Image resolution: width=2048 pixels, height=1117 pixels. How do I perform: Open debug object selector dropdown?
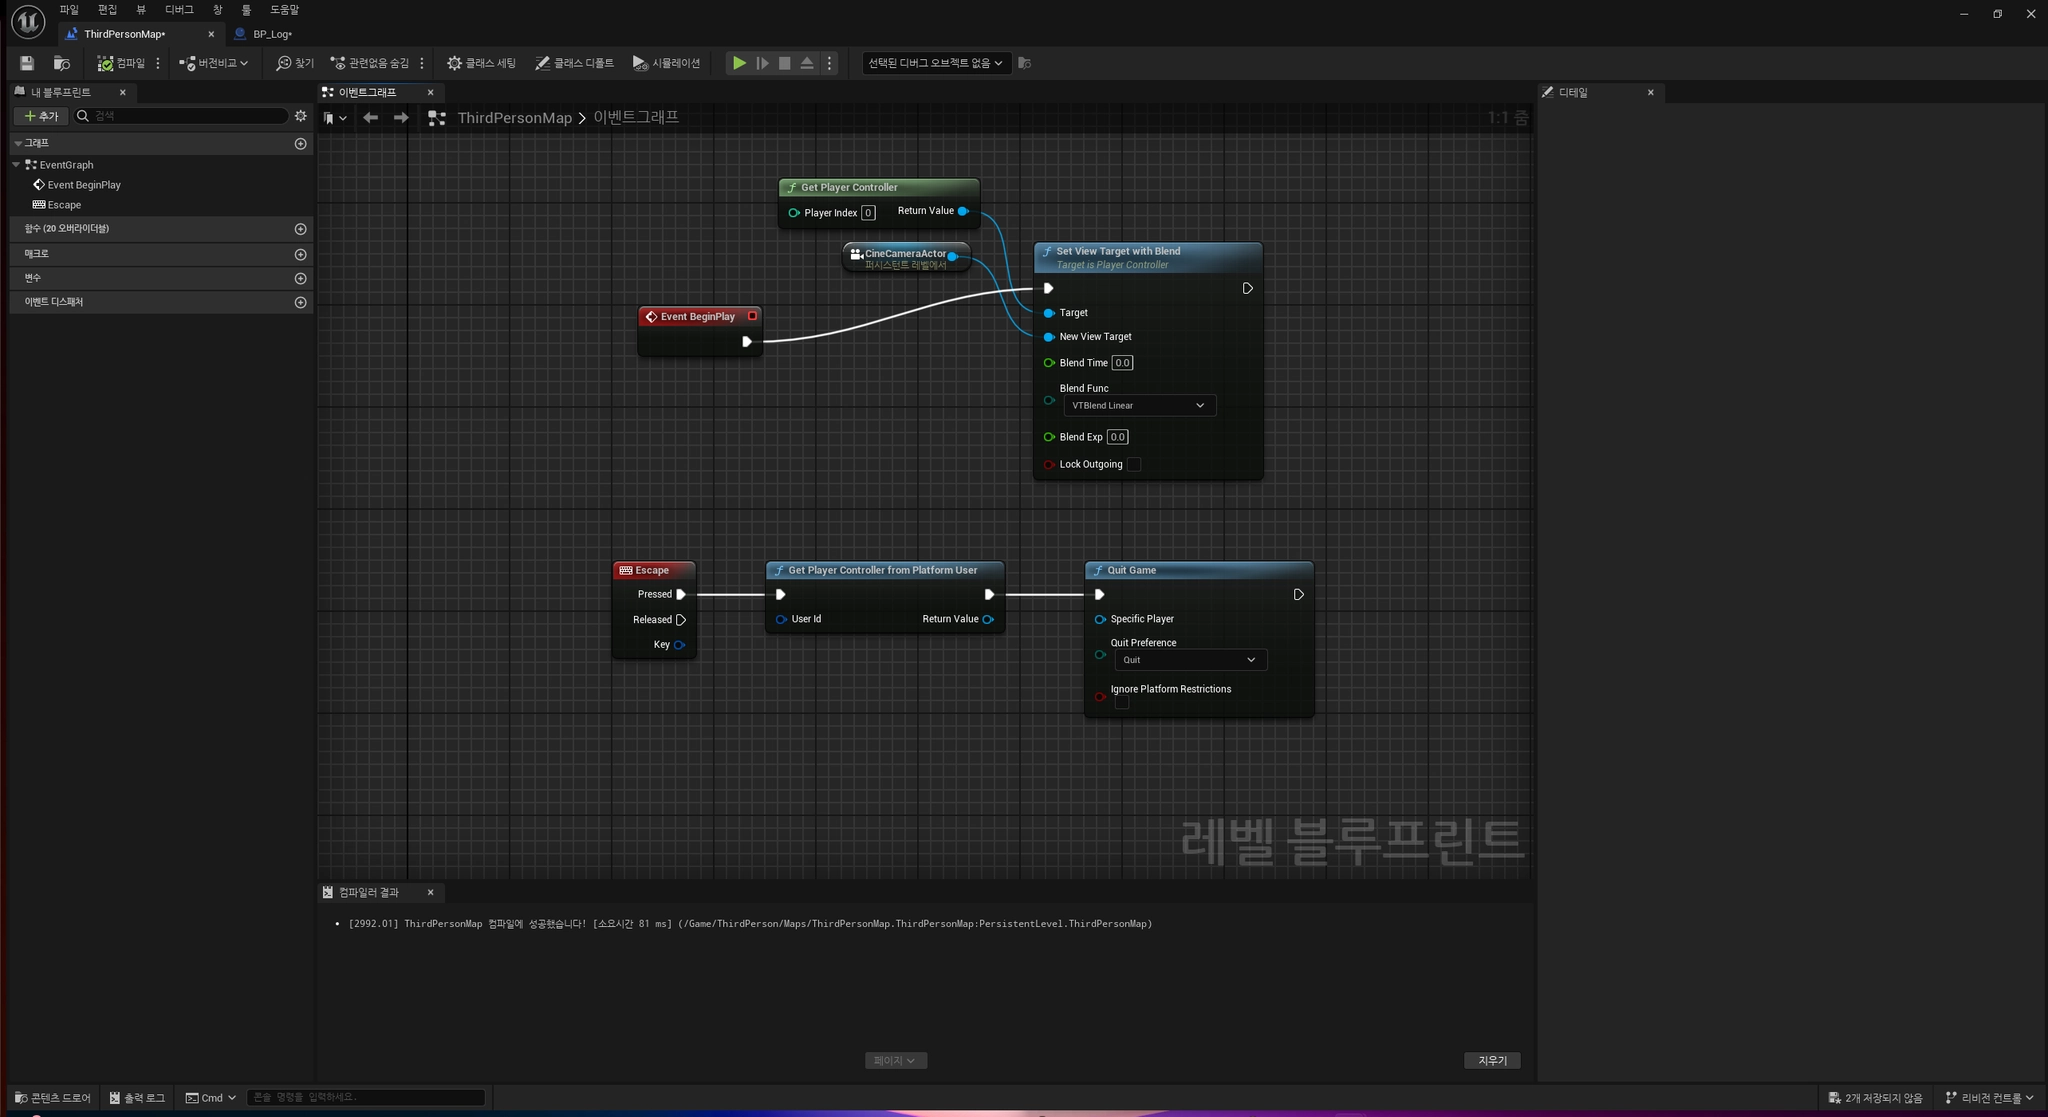pyautogui.click(x=935, y=63)
